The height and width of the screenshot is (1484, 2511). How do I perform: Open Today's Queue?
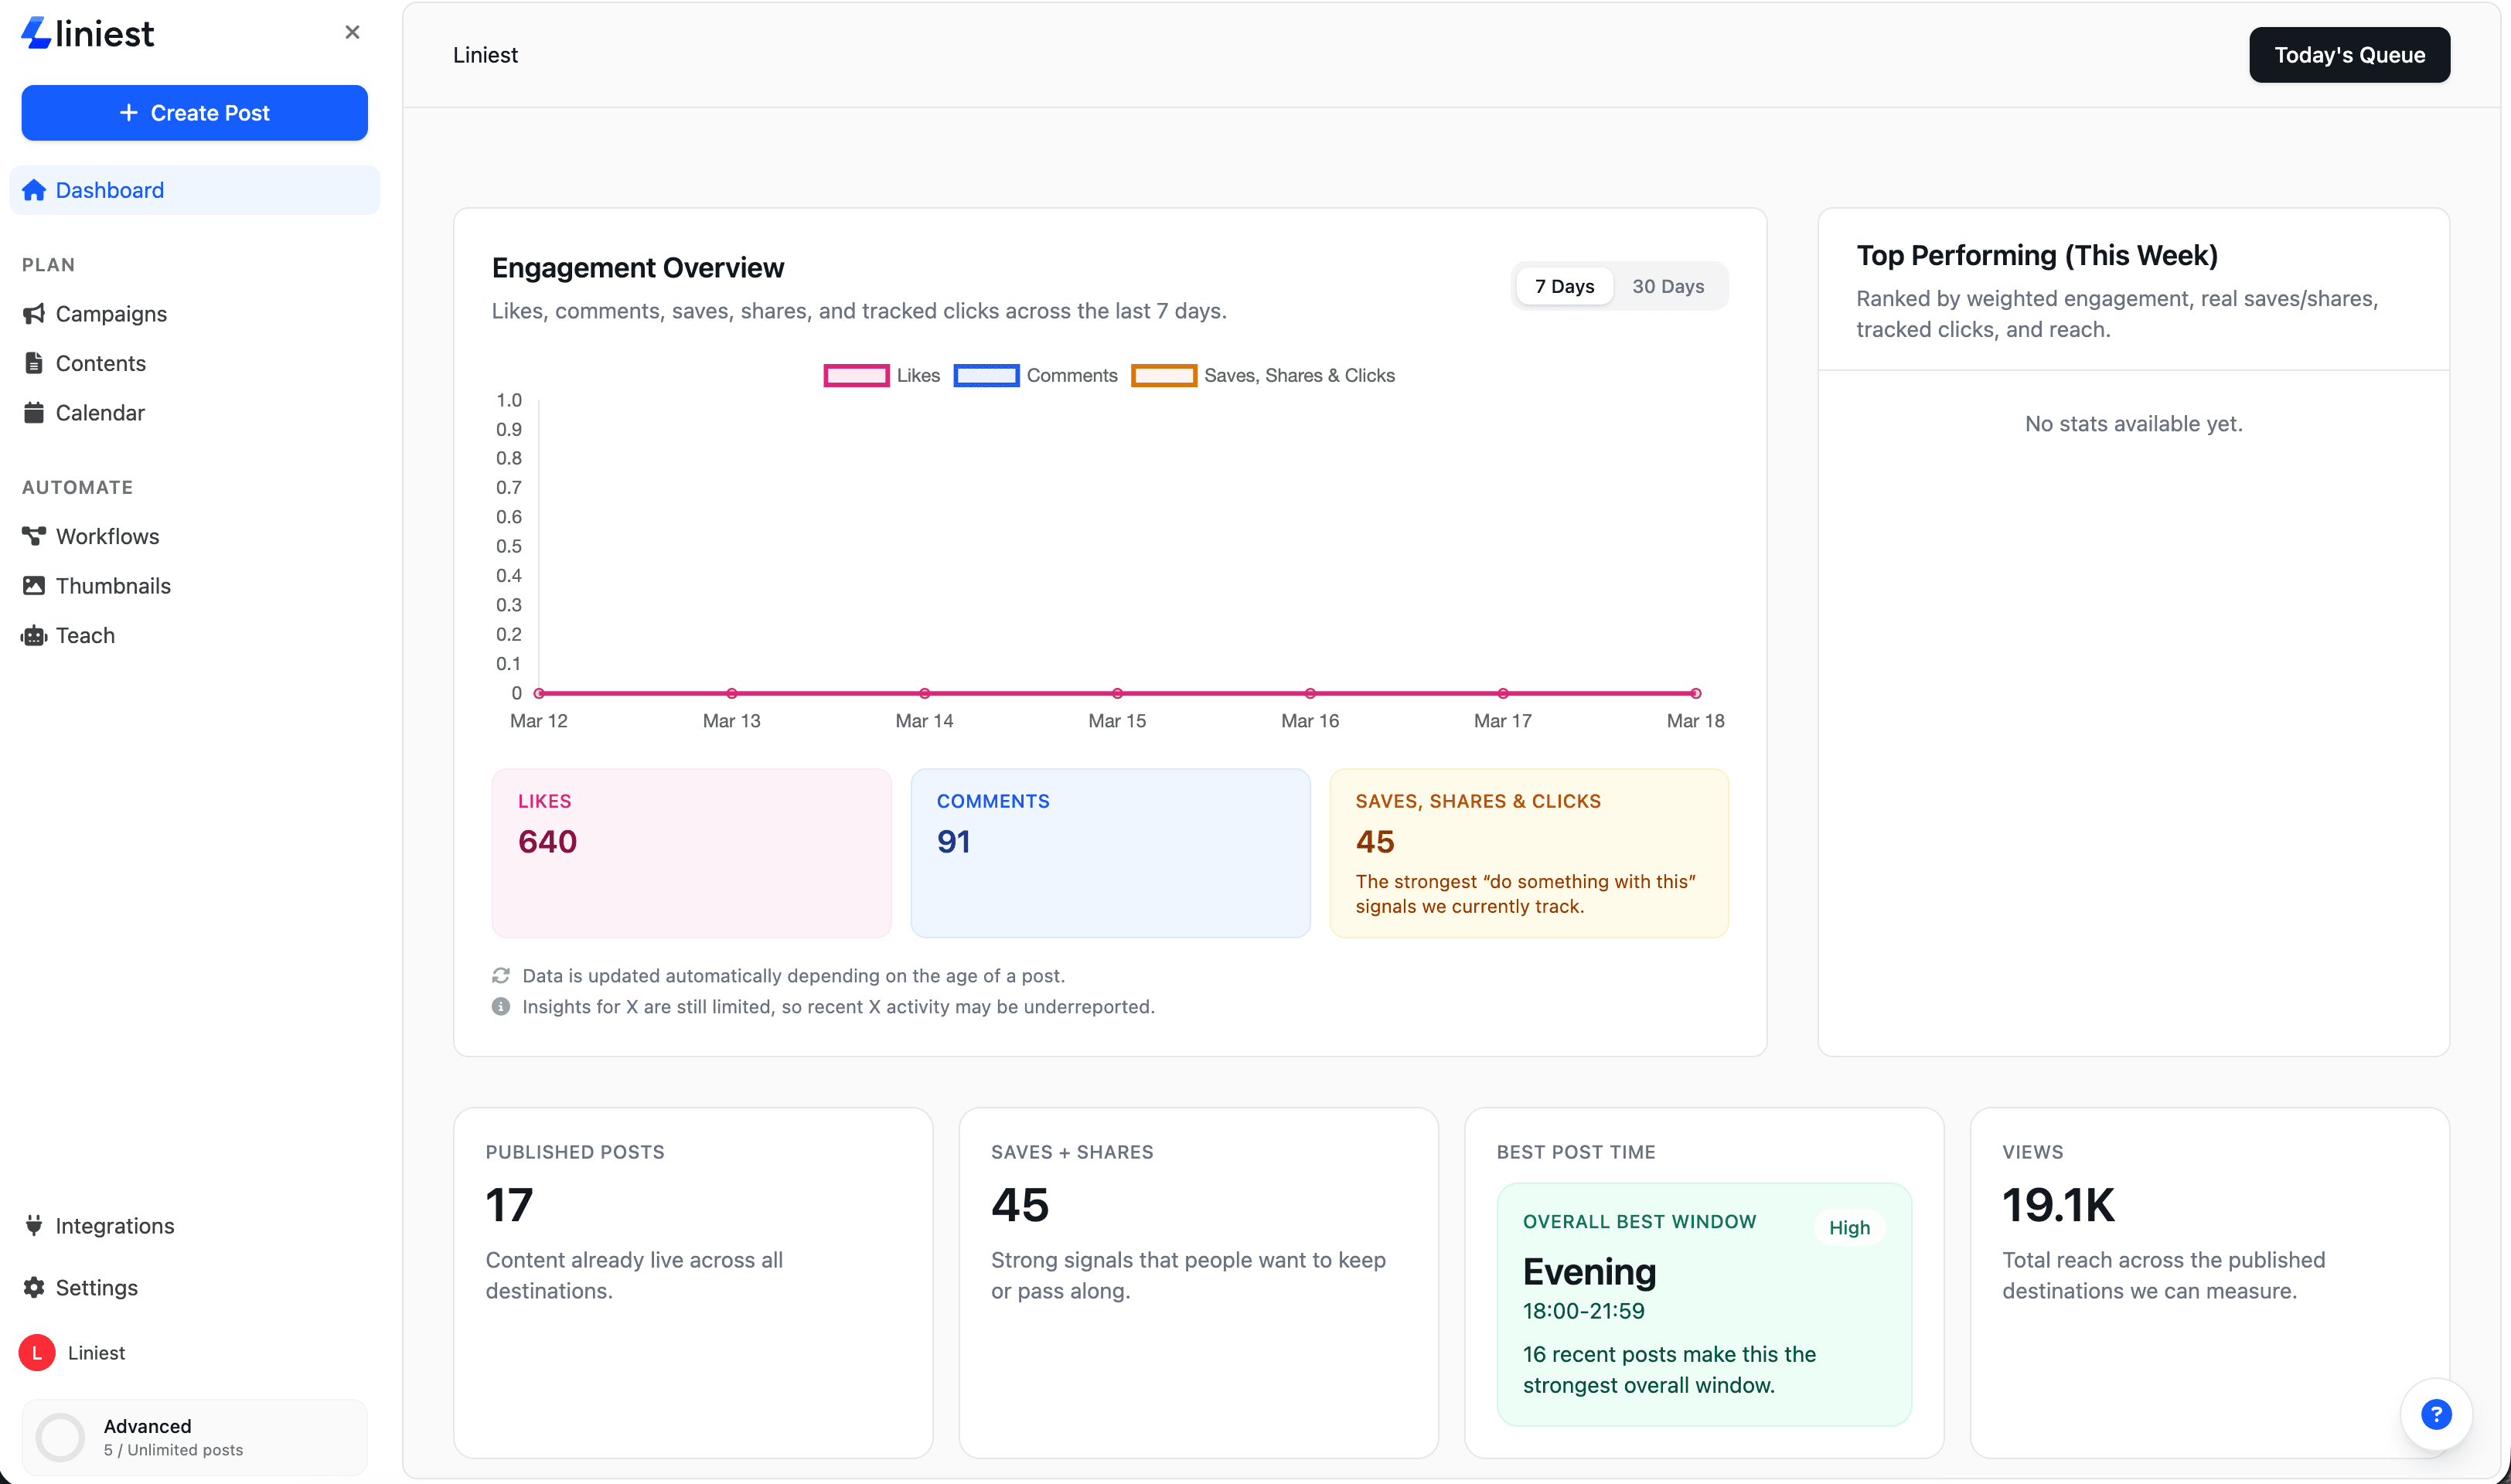[2348, 55]
